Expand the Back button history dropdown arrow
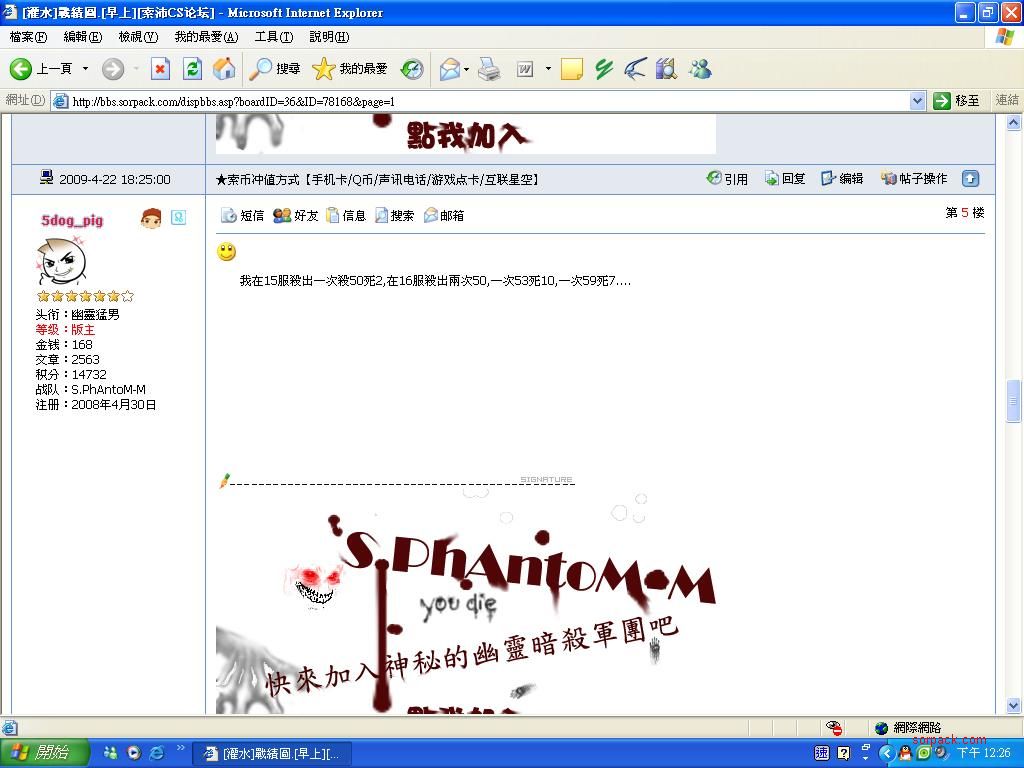The image size is (1024, 768). [x=85, y=69]
